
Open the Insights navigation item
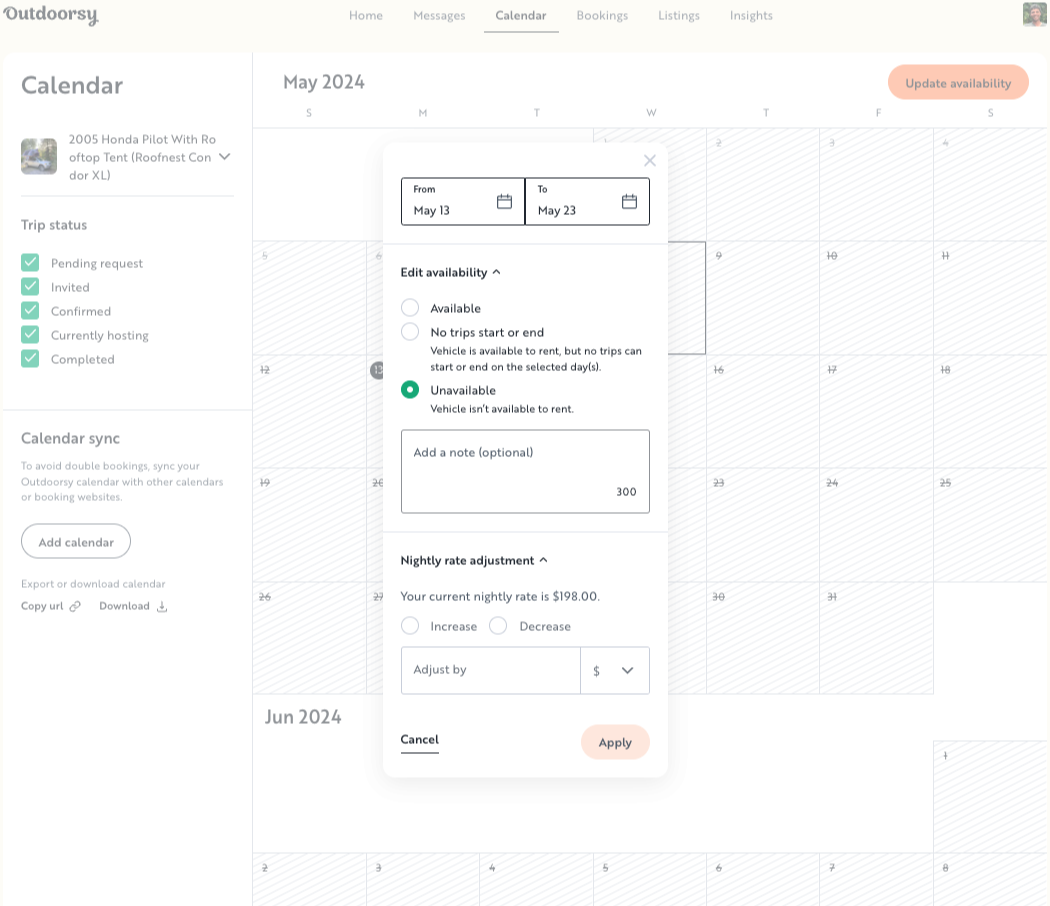point(751,15)
